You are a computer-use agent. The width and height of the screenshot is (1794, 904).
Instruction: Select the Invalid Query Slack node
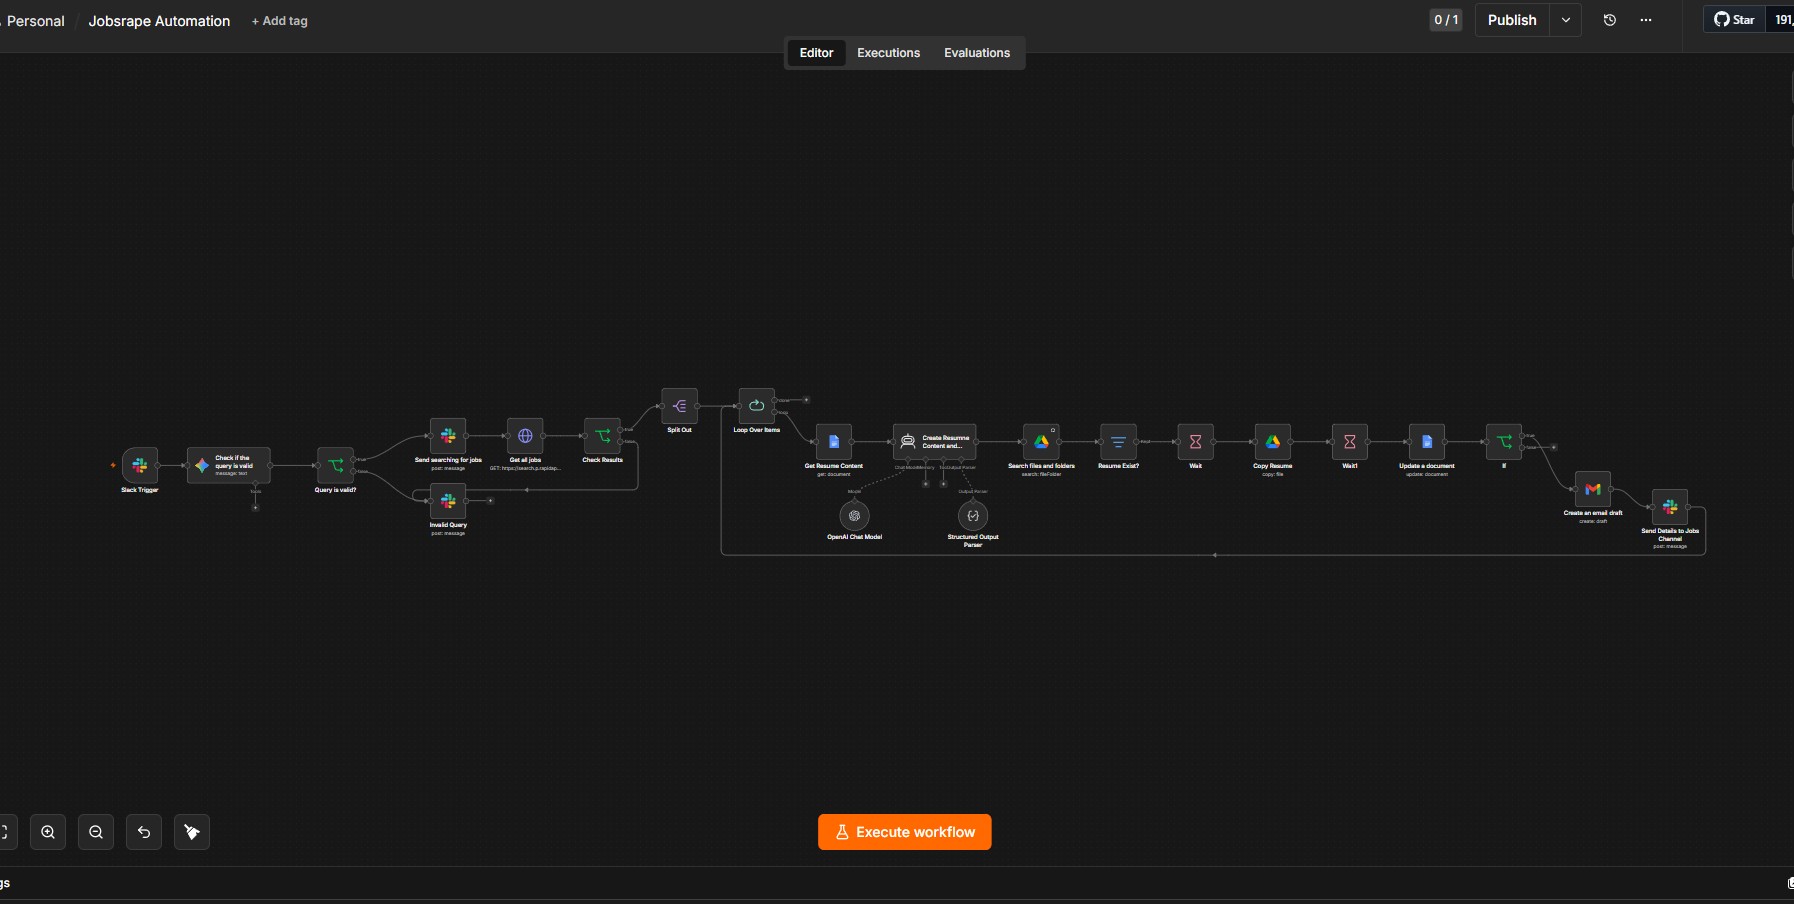(x=448, y=501)
